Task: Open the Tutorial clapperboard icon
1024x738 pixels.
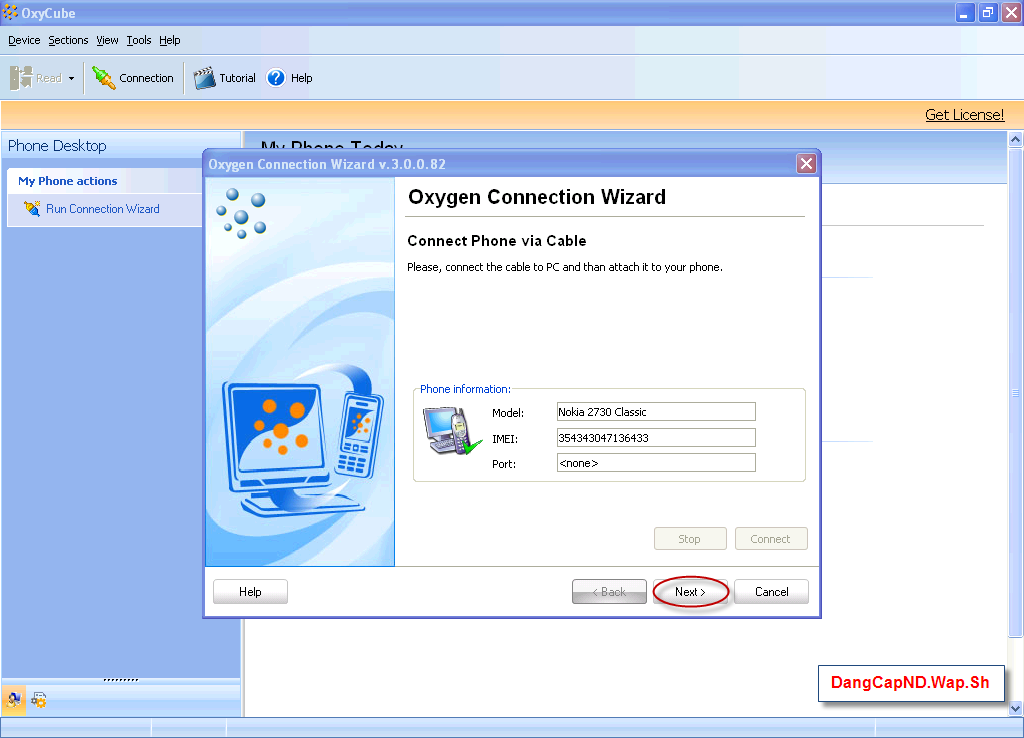Action: point(204,78)
